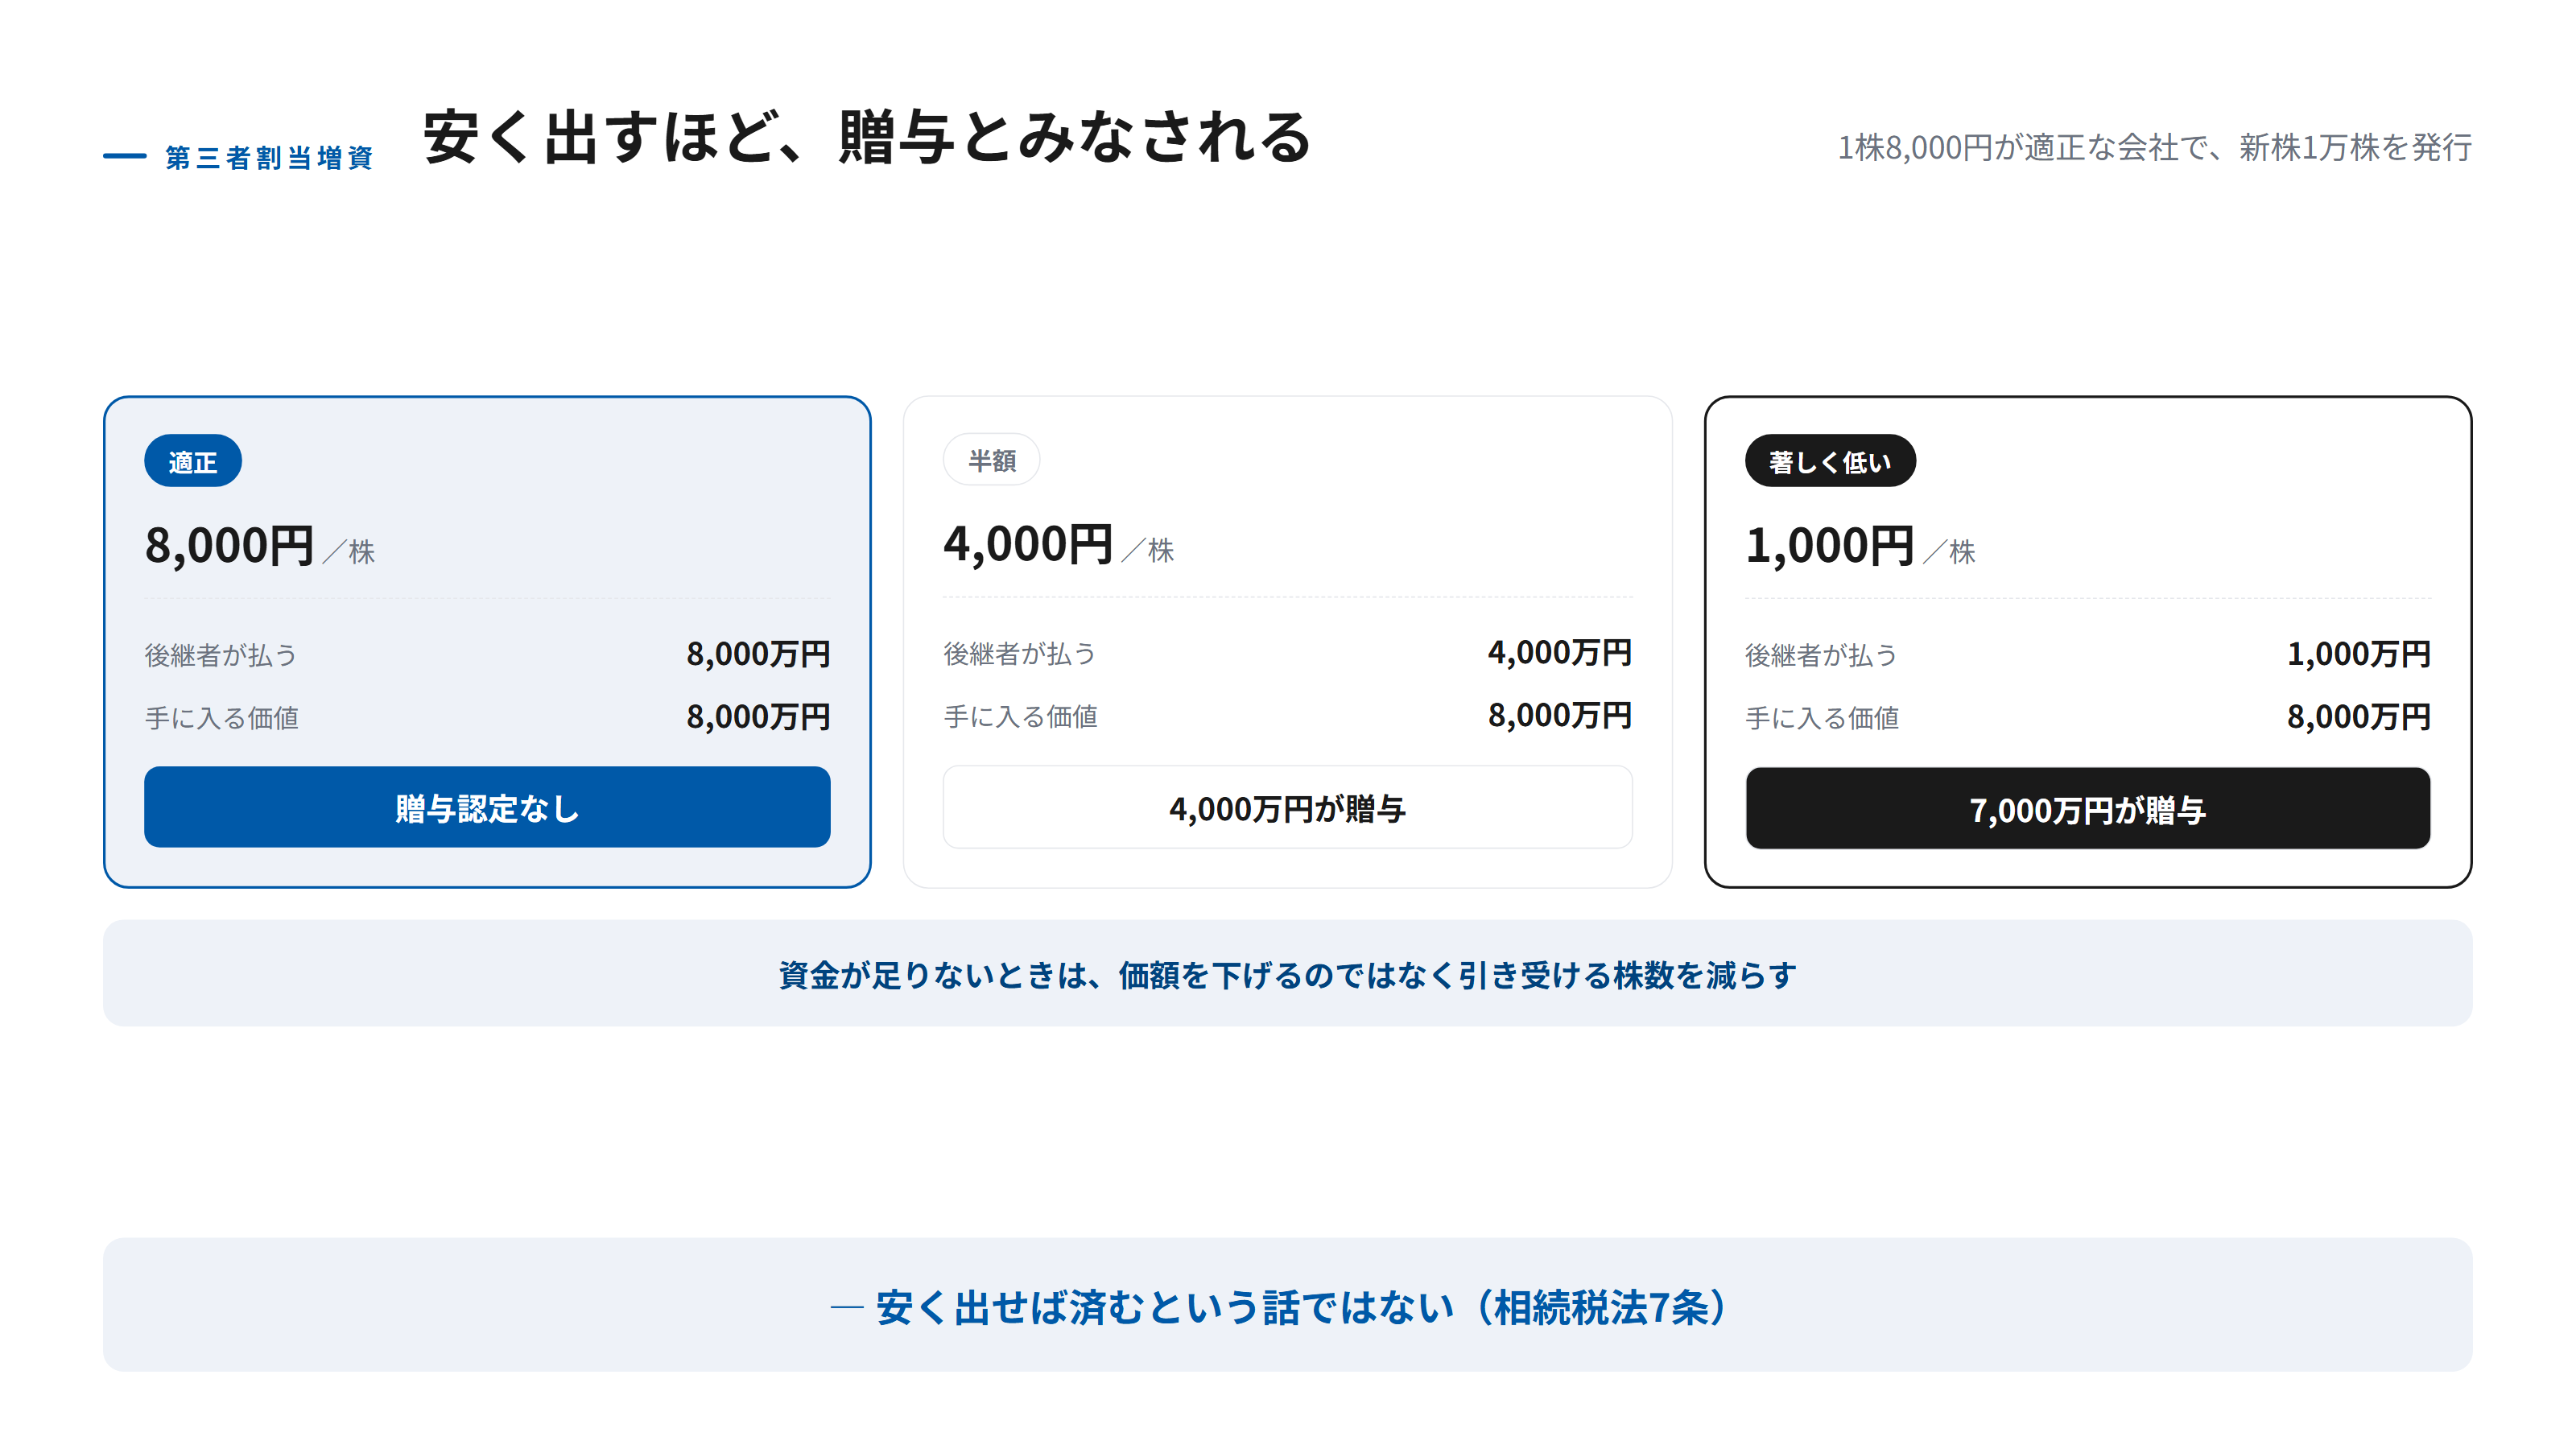
Task: Click the 8,000円／株 price text
Action: (x=260, y=547)
